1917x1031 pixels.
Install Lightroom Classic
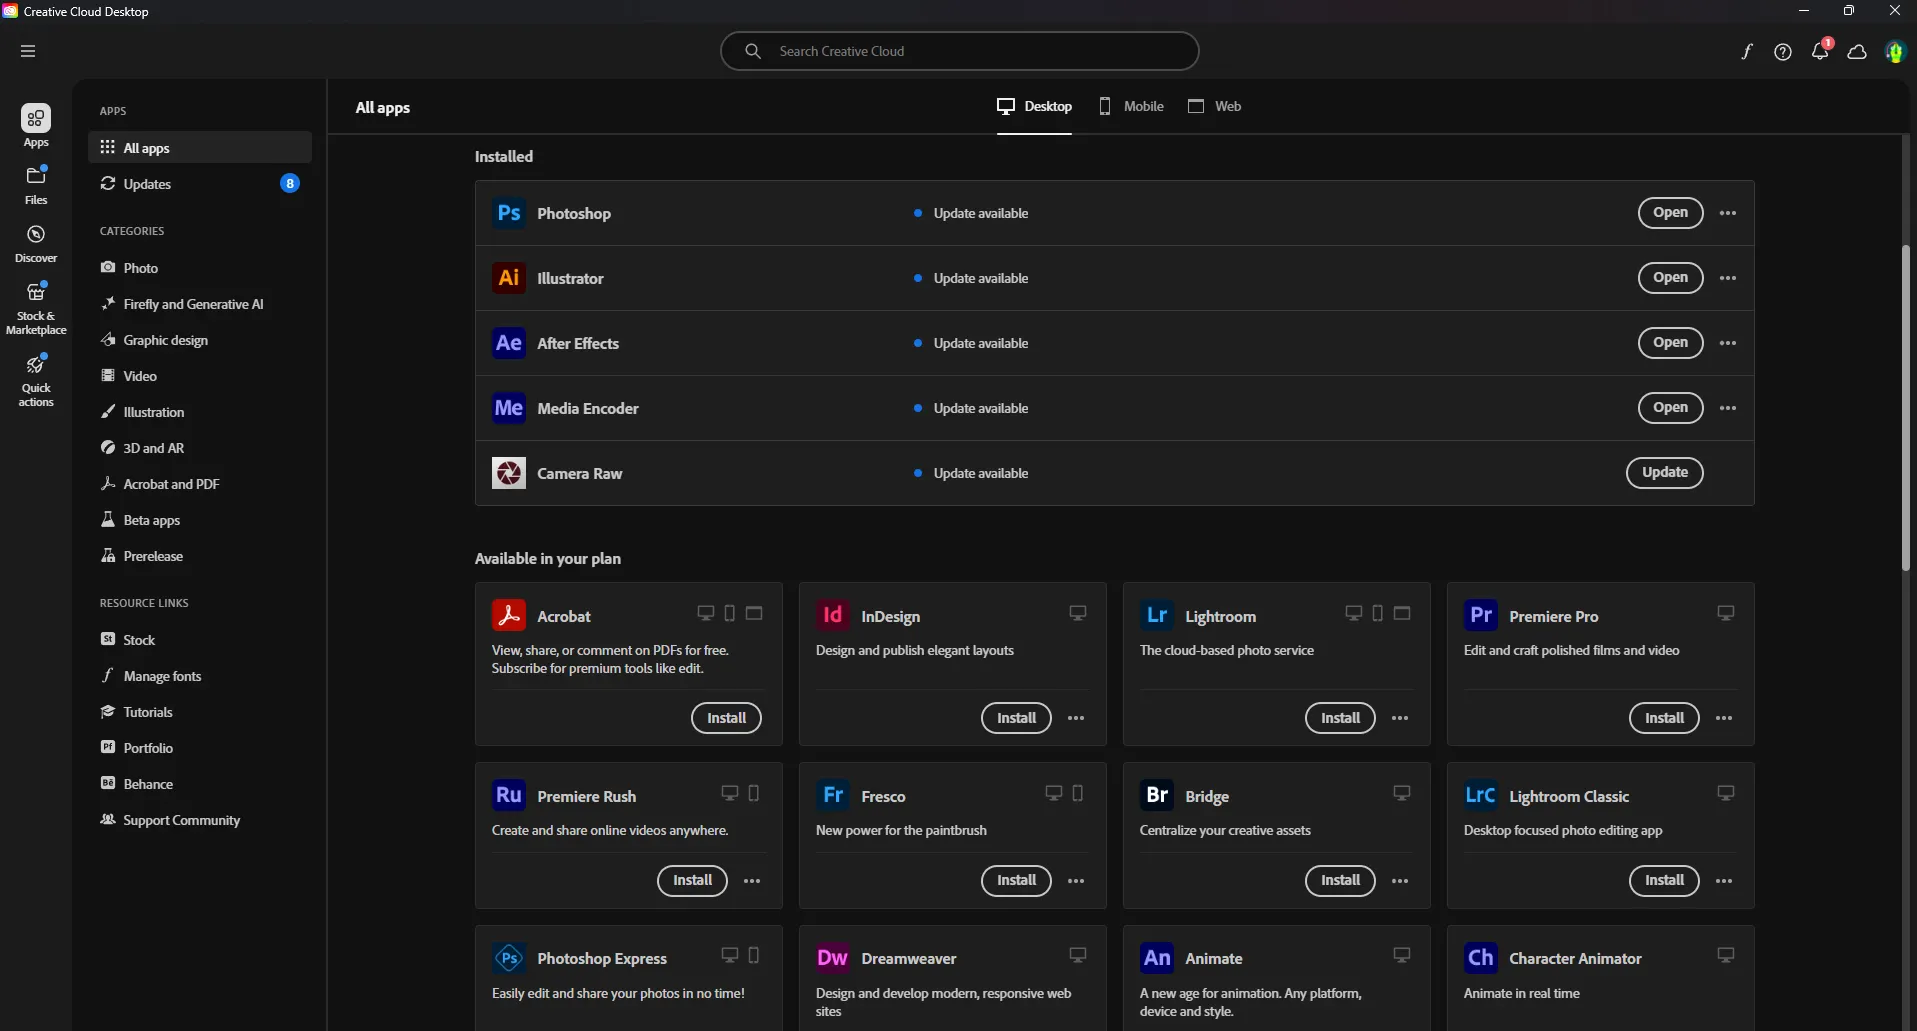[1664, 881]
